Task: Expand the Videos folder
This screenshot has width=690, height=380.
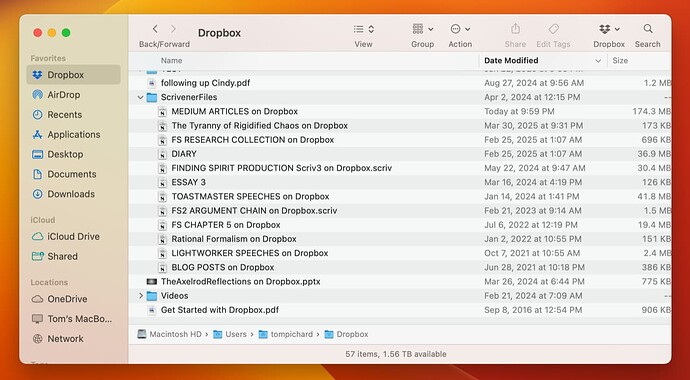Action: 140,296
